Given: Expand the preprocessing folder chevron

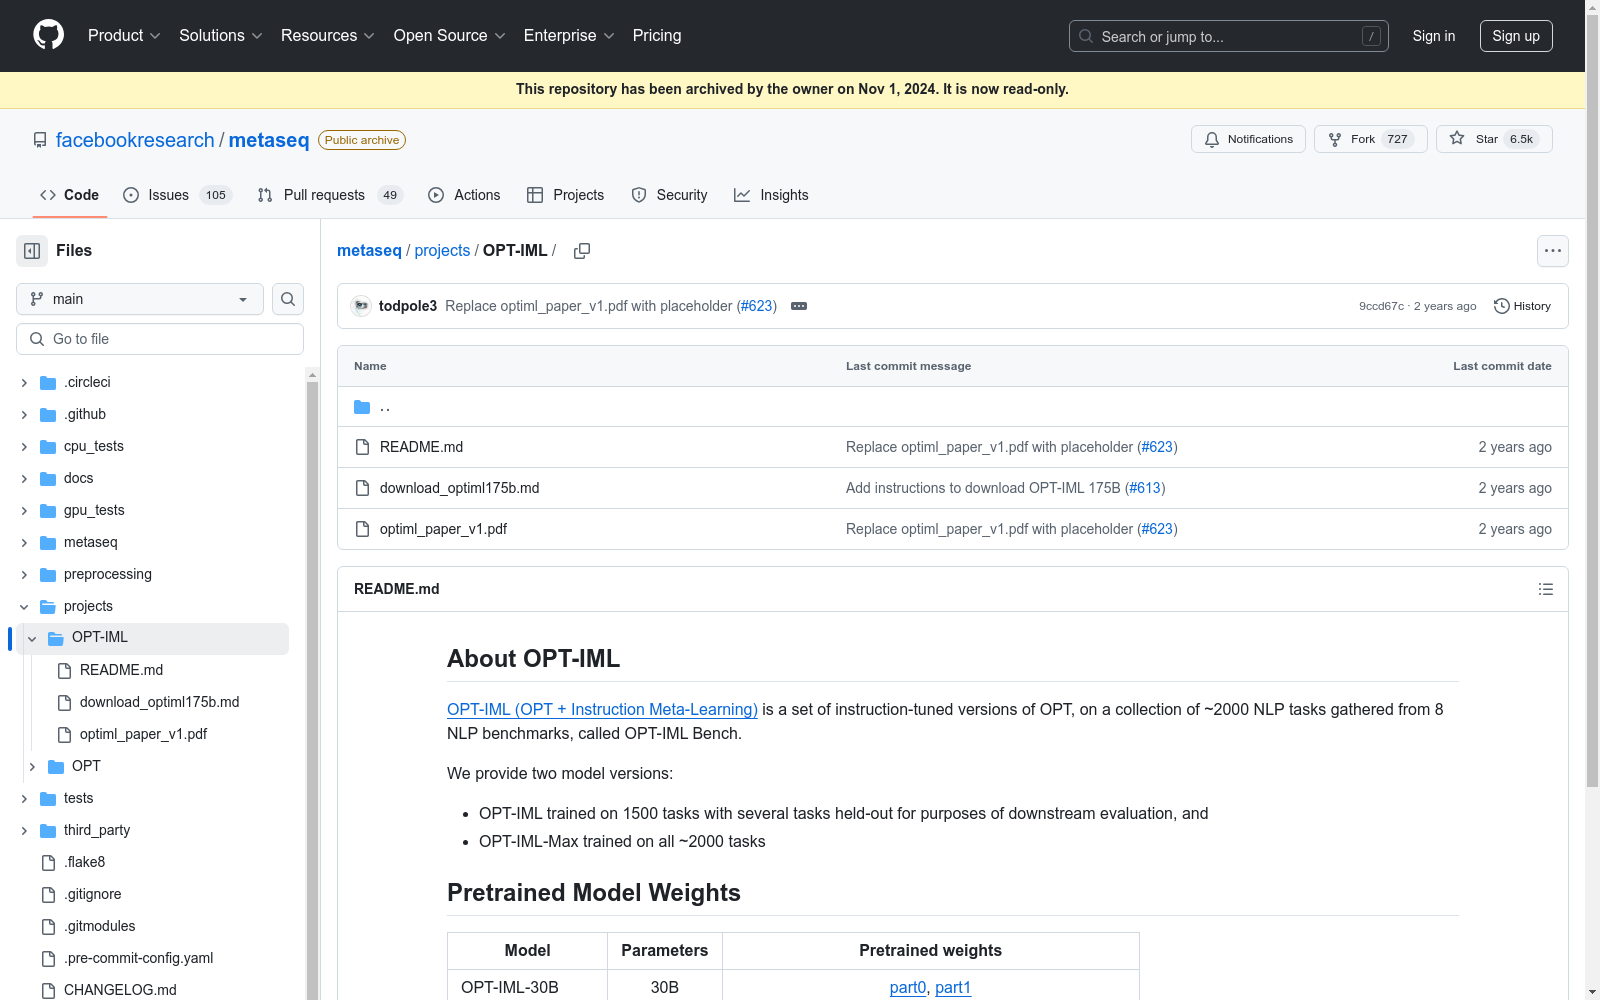Looking at the screenshot, I should click(x=24, y=575).
